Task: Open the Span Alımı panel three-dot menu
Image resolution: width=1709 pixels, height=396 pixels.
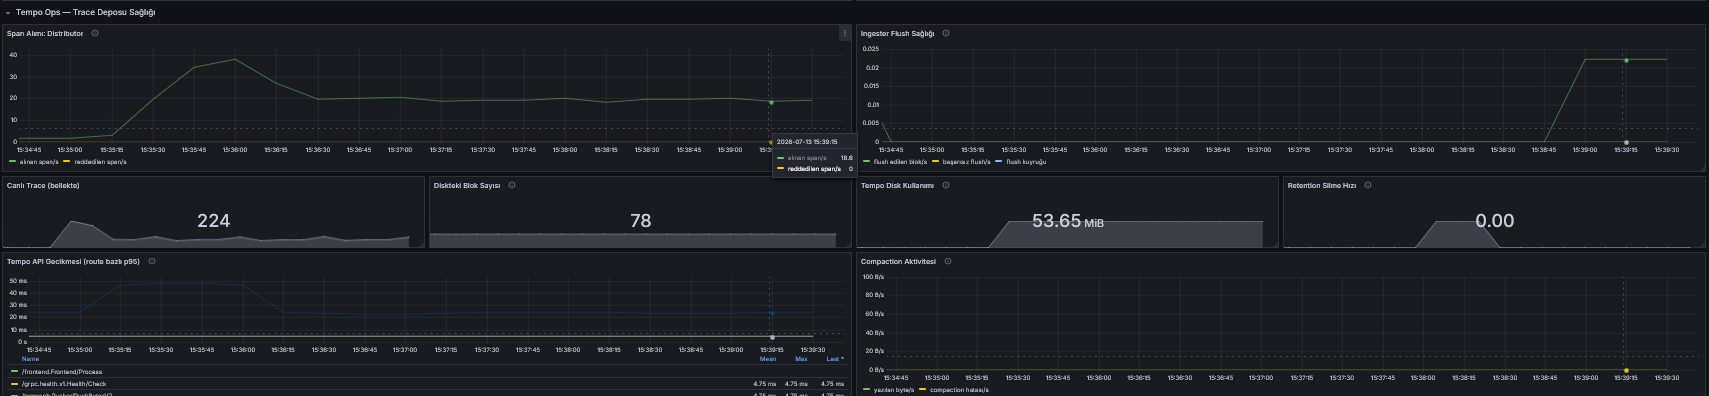Action: click(845, 33)
